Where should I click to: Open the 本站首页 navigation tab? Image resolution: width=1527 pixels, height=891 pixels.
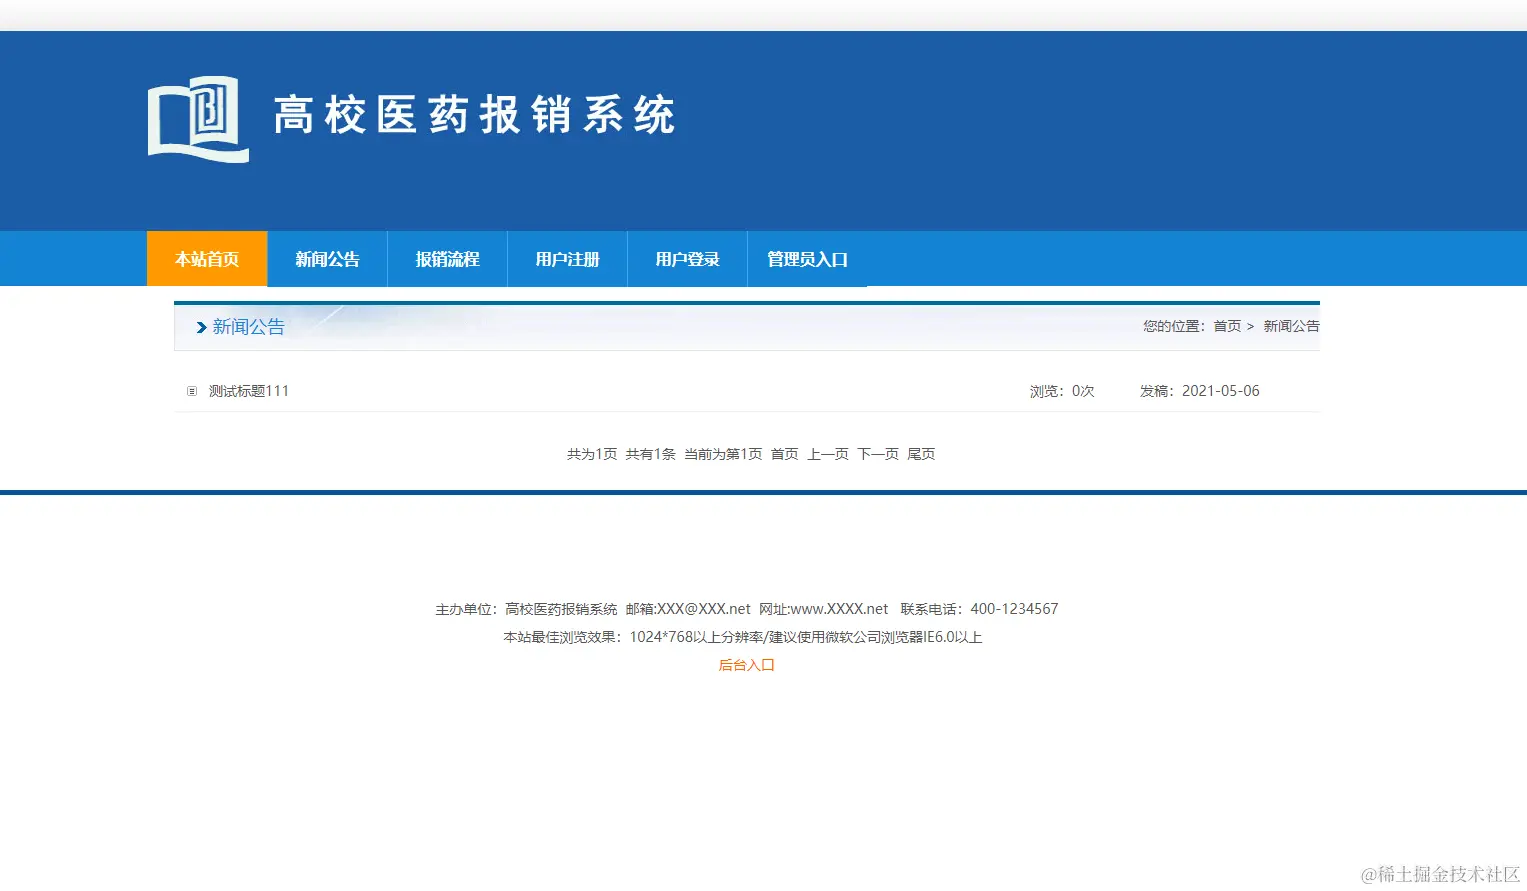point(207,259)
